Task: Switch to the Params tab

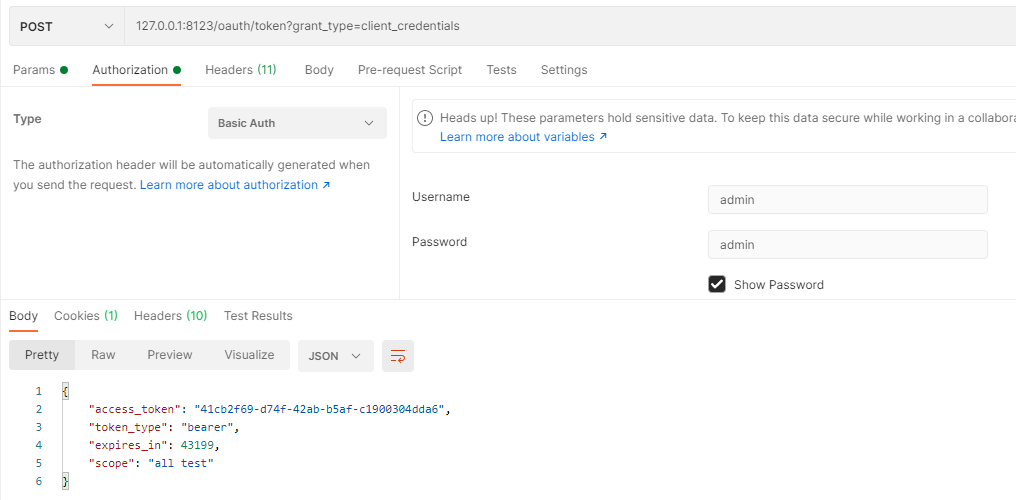Action: 40,70
